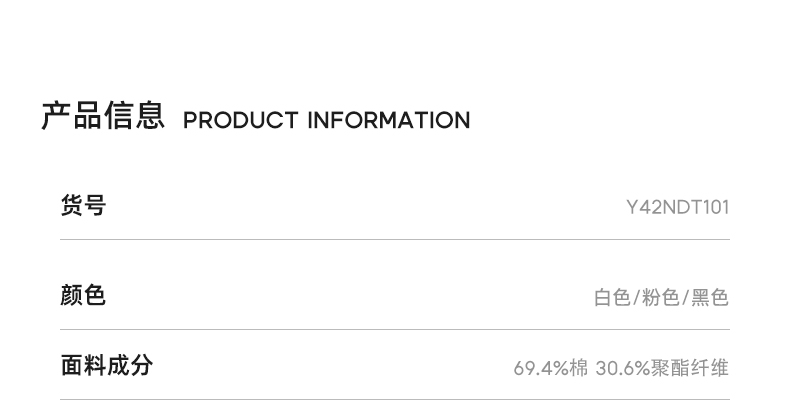The width and height of the screenshot is (790, 404).
Task: Click the 产品信息 heading
Action: pos(102,116)
